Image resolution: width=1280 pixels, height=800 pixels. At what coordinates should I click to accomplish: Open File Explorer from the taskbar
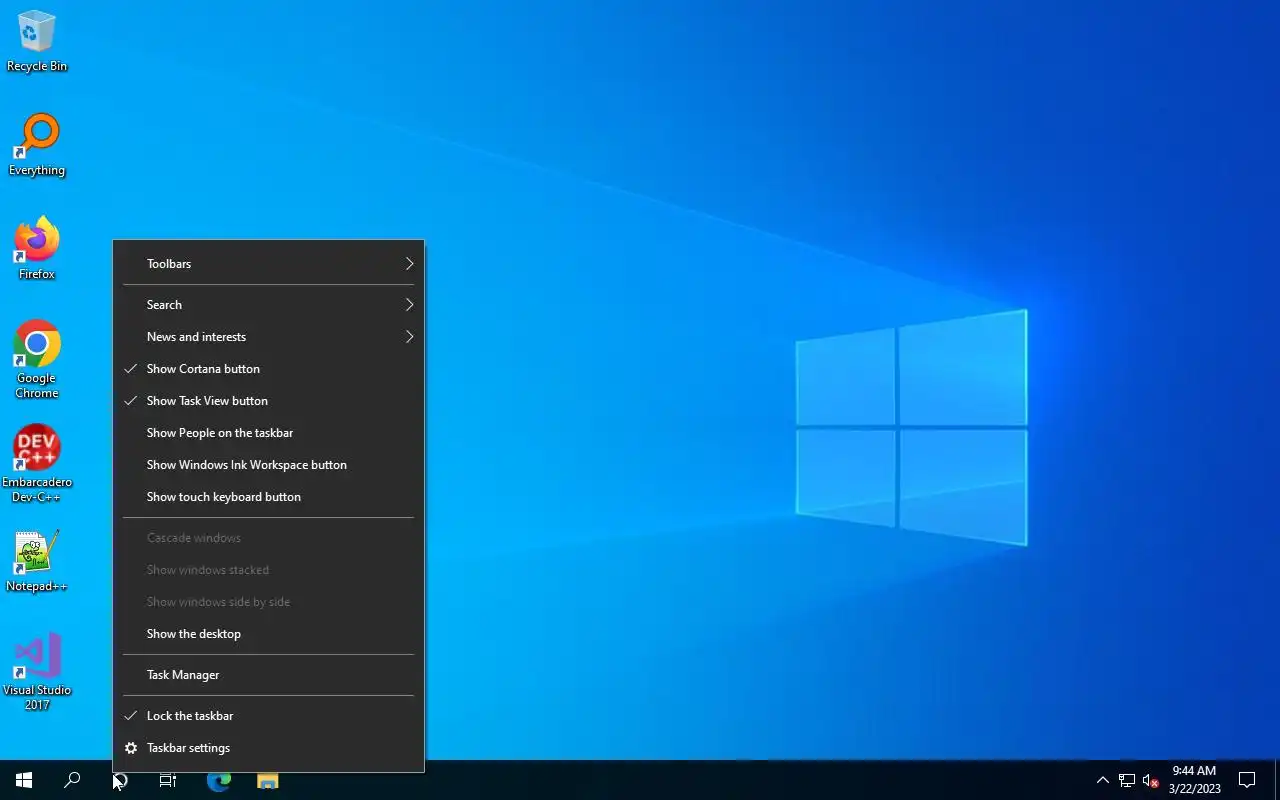click(x=268, y=780)
